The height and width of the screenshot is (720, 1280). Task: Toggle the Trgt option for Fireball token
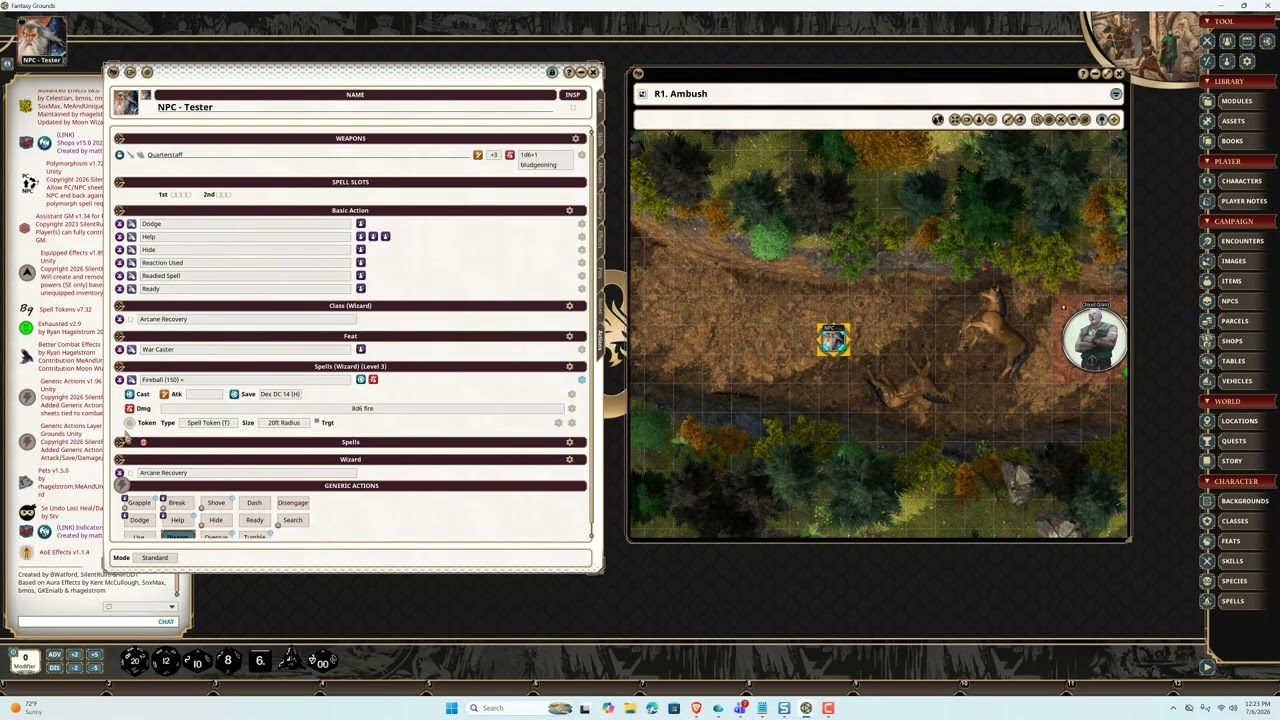click(x=317, y=421)
